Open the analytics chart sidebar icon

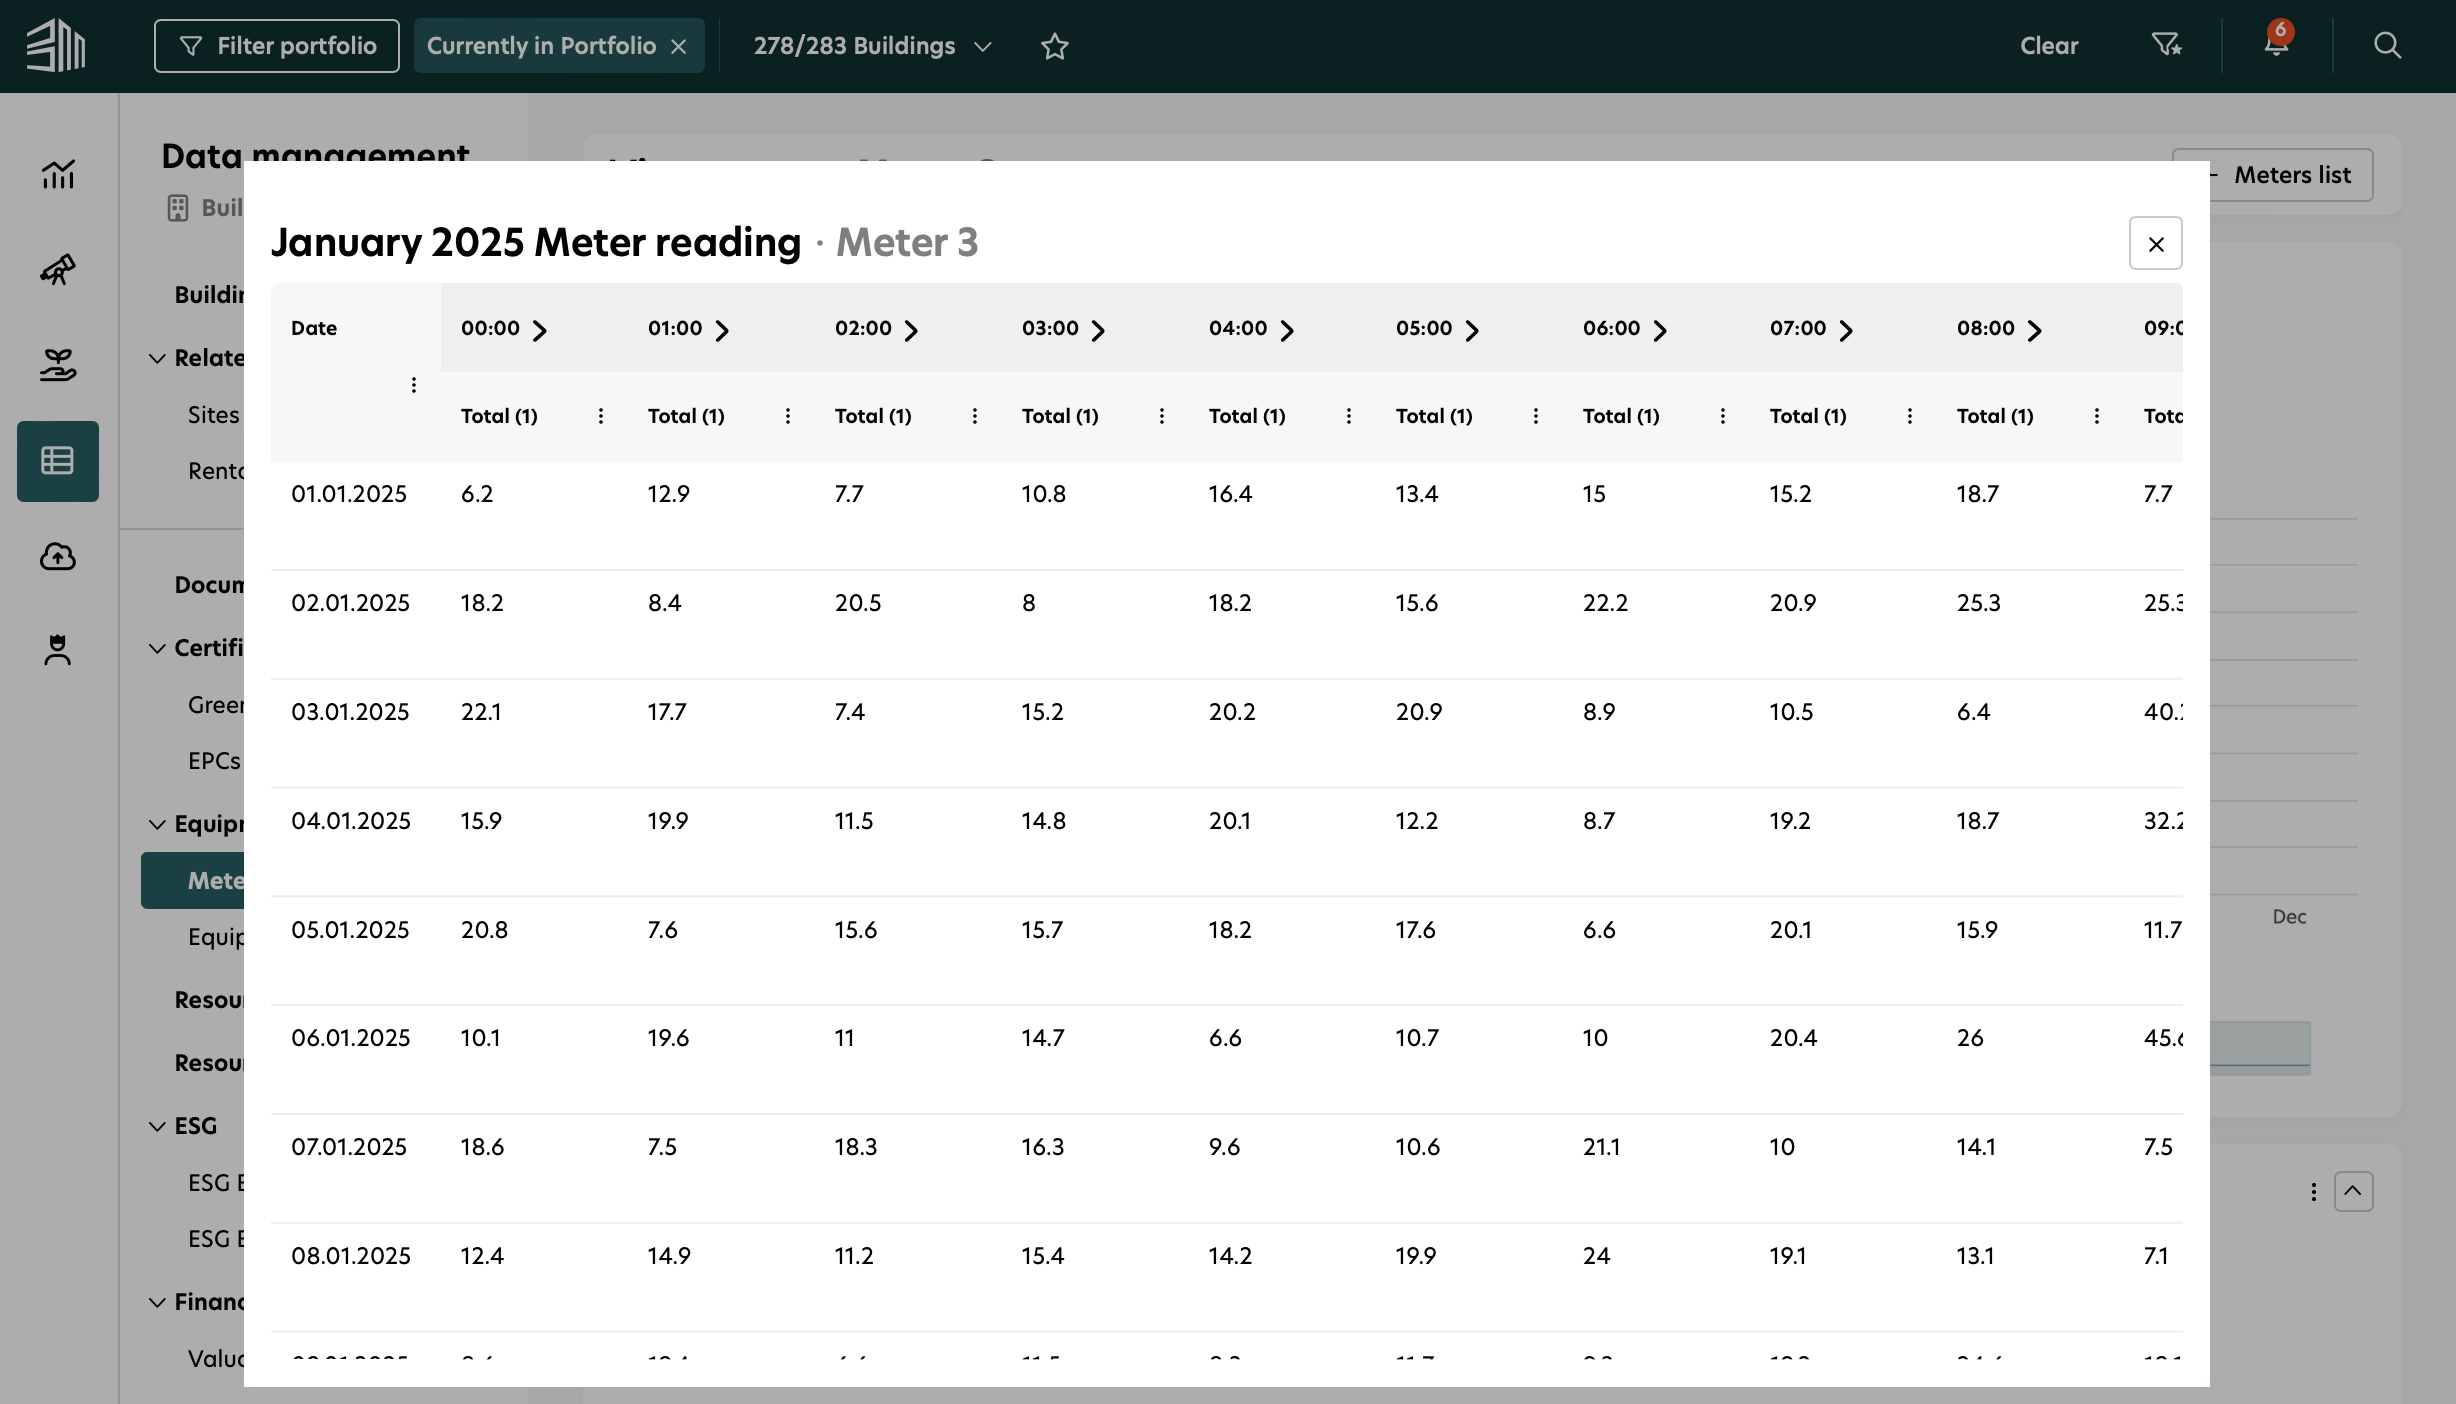click(x=58, y=175)
